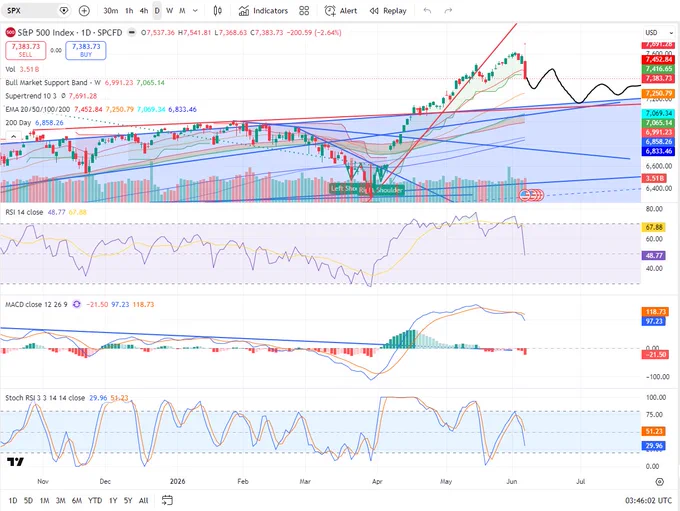Switch to the 4h timeframe
This screenshot has width=680, height=511.
144,10
